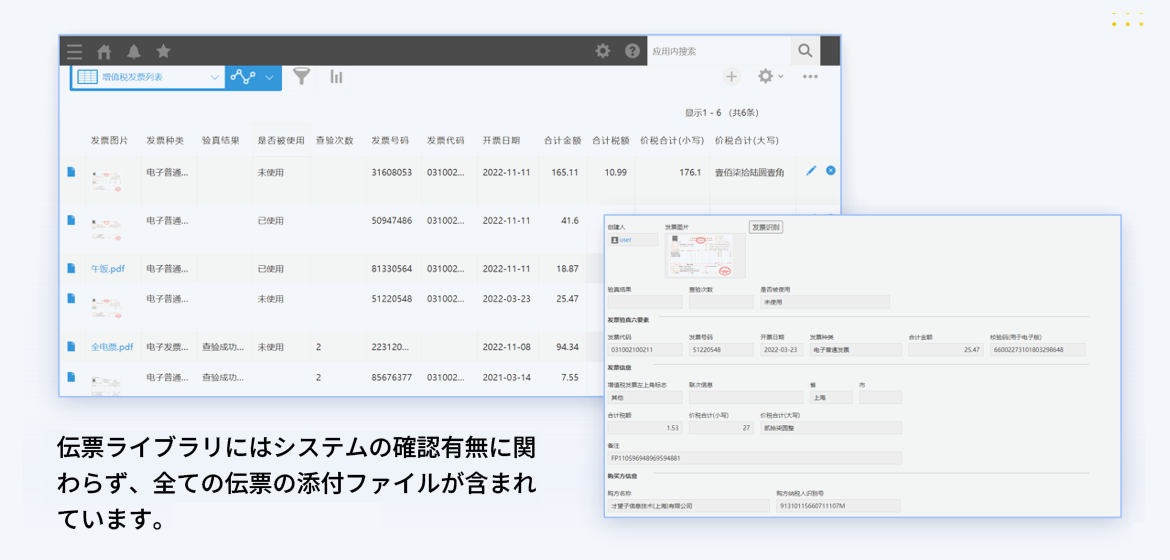The height and width of the screenshot is (560, 1170).
Task: Click 校验码 field 66002273101803298648
Action: point(1037,349)
